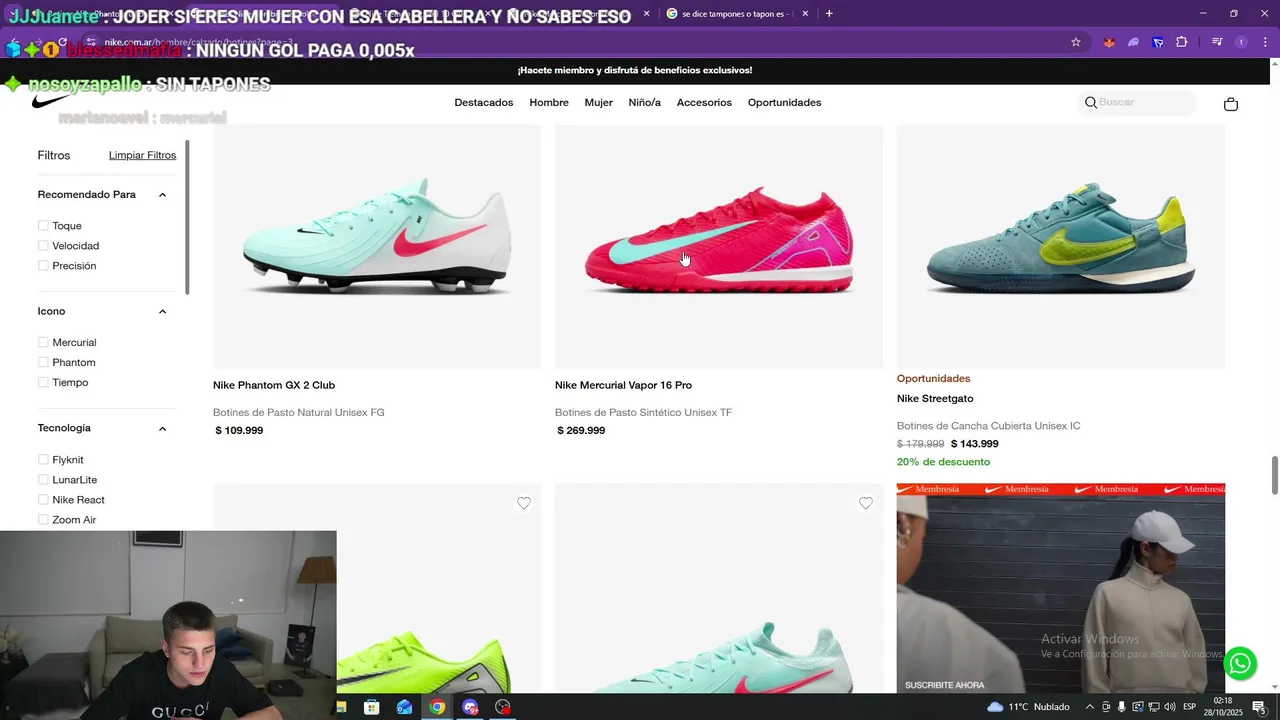Open the shopping bag cart icon

pos(1231,104)
